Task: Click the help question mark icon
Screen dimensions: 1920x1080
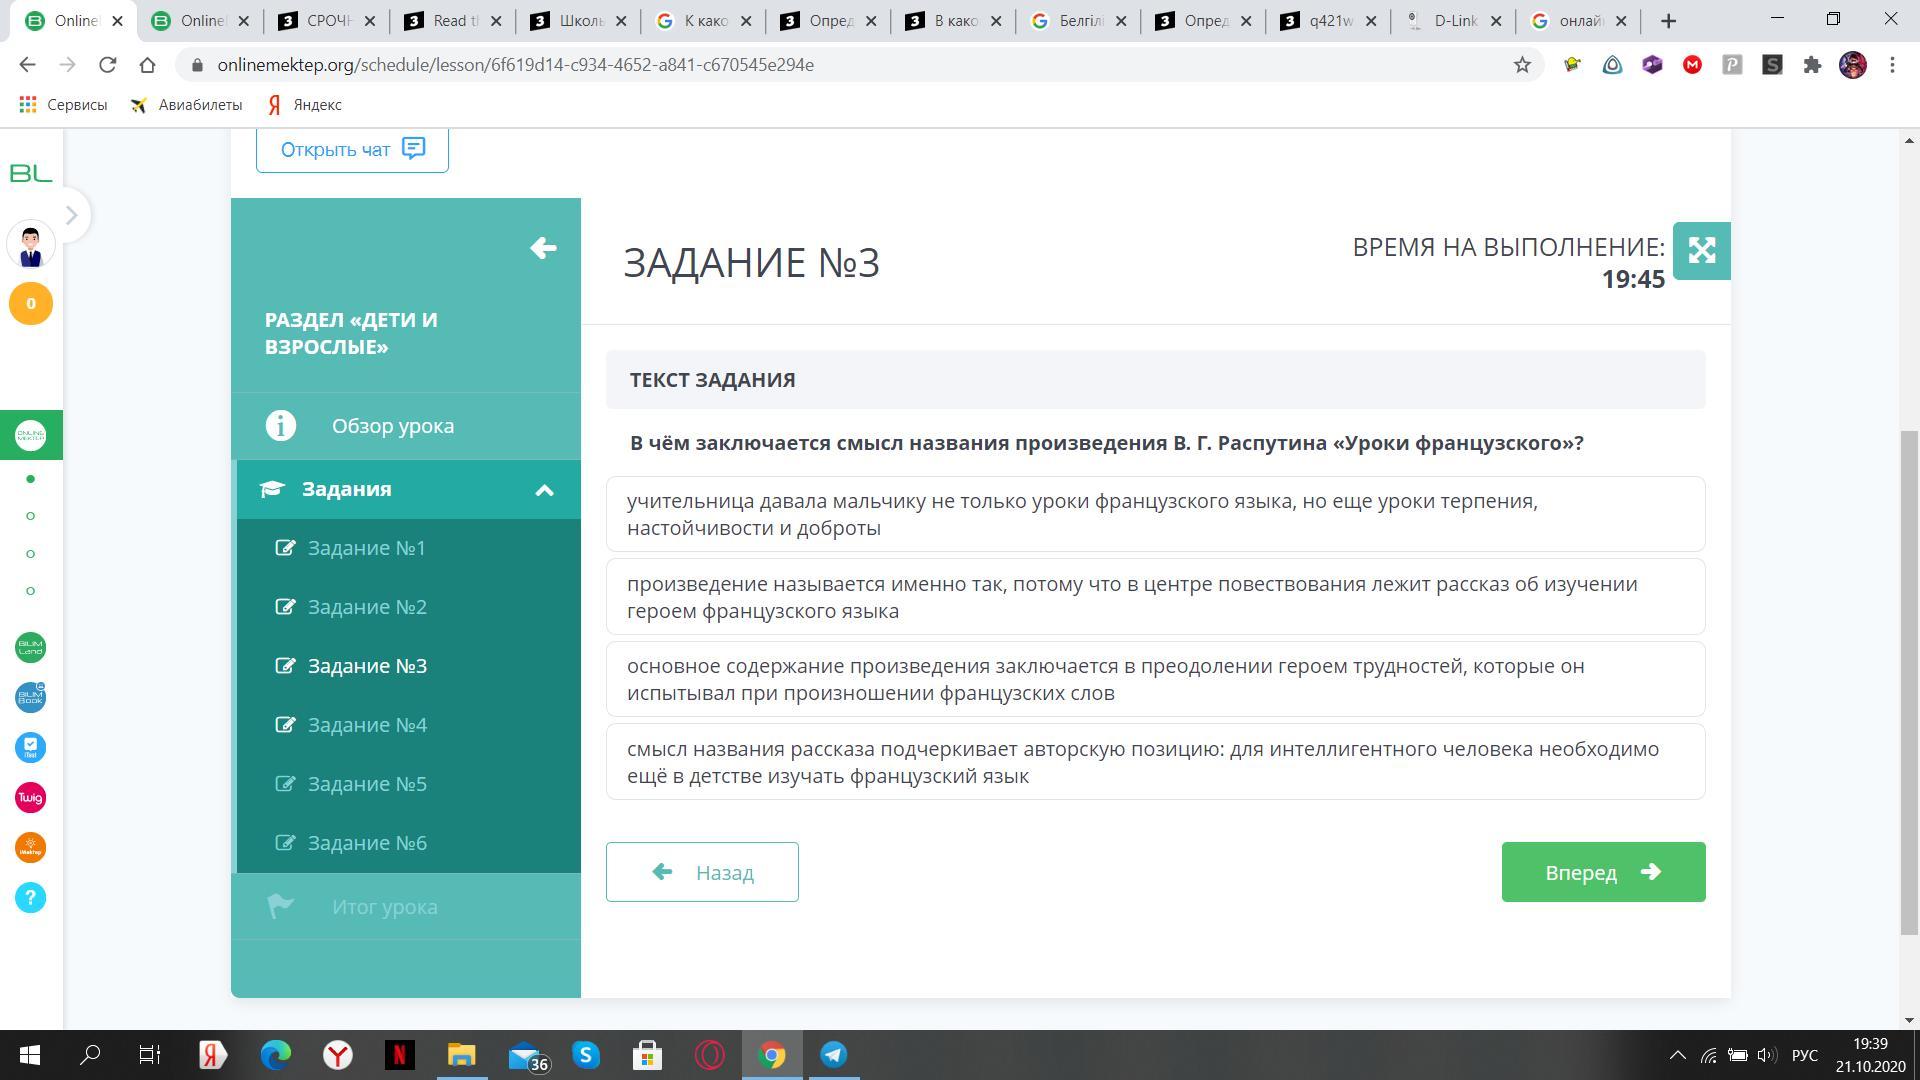Action: [x=30, y=898]
